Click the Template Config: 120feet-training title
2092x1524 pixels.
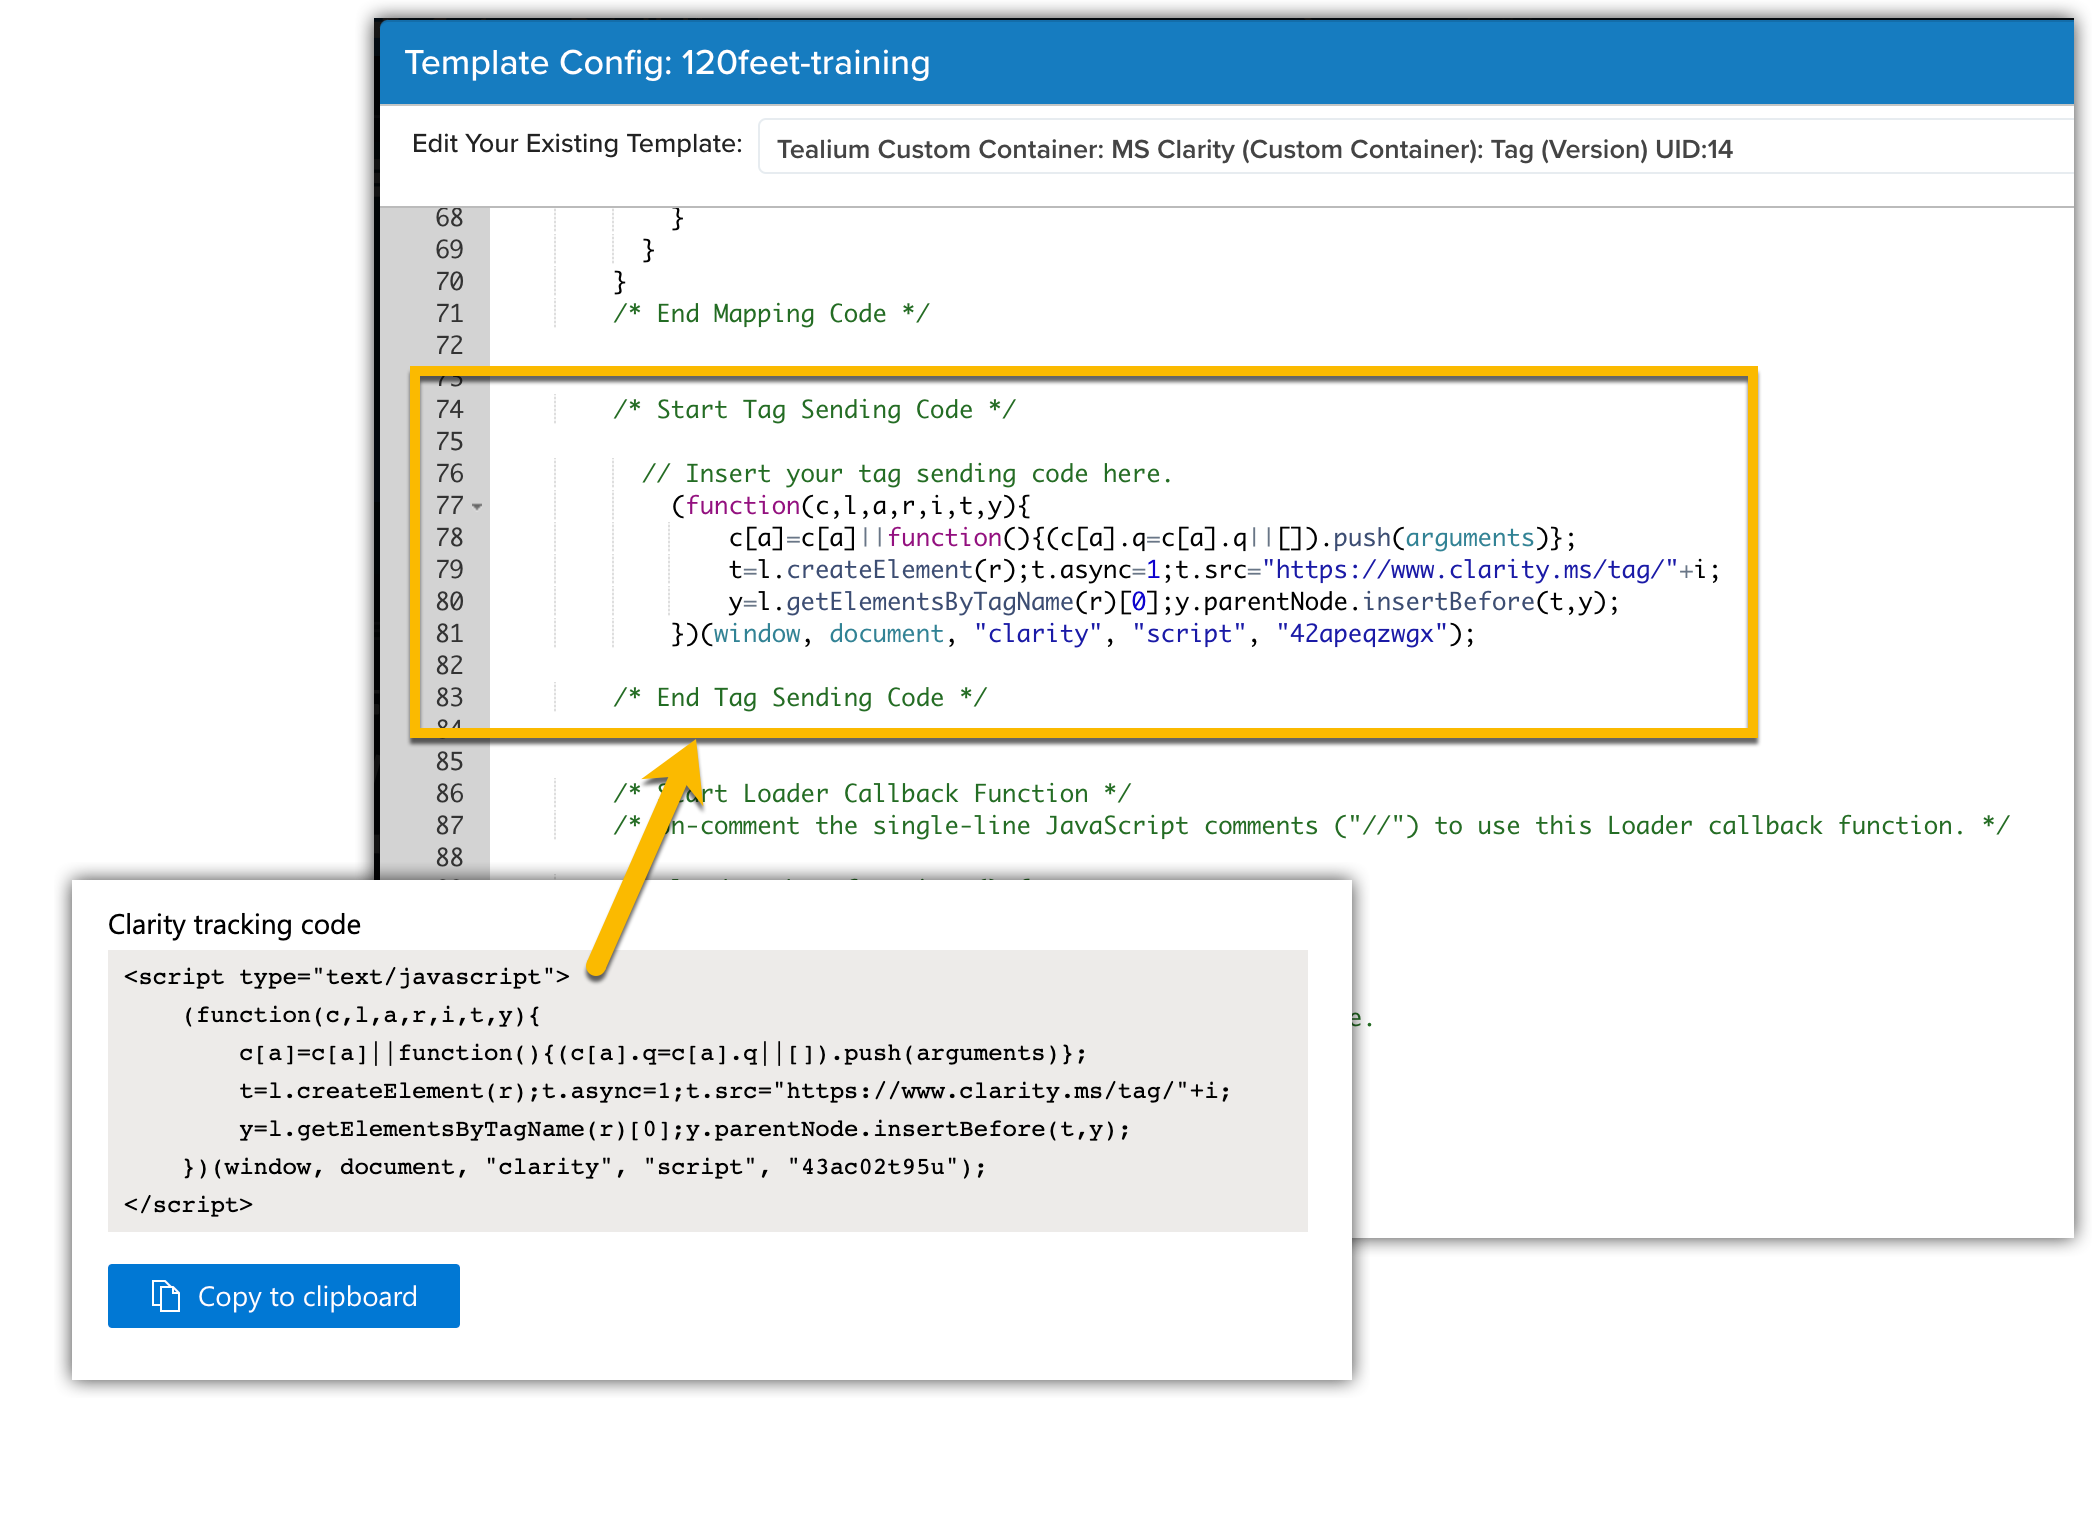[x=667, y=62]
